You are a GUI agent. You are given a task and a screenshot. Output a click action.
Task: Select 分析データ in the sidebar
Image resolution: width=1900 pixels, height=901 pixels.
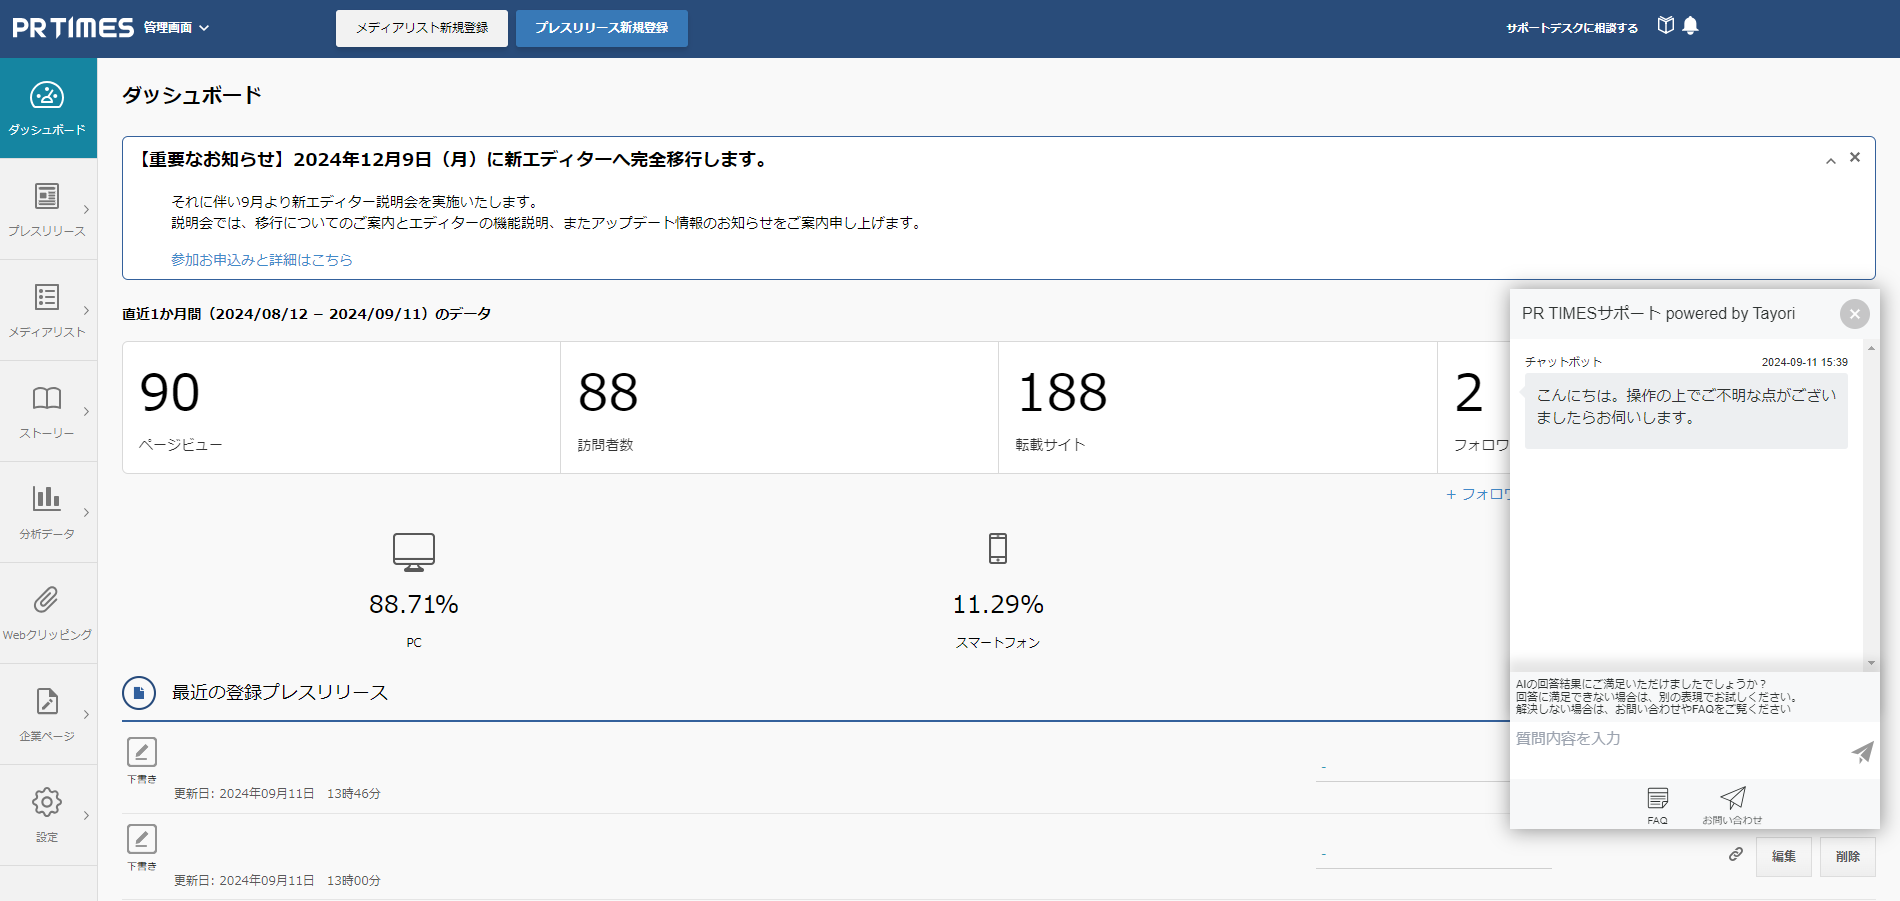click(47, 511)
